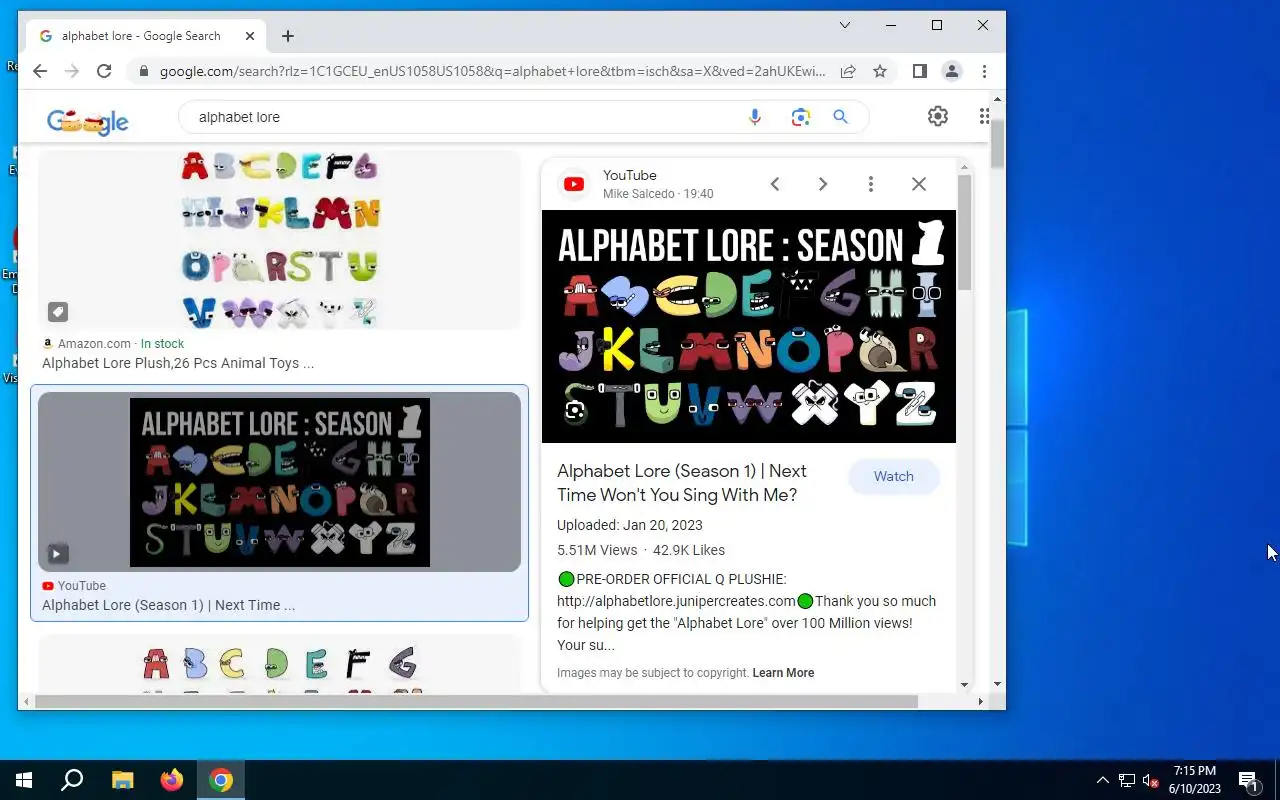Viewport: 1280px width, 800px height.
Task: Open the tab search chevron
Action: point(845,25)
